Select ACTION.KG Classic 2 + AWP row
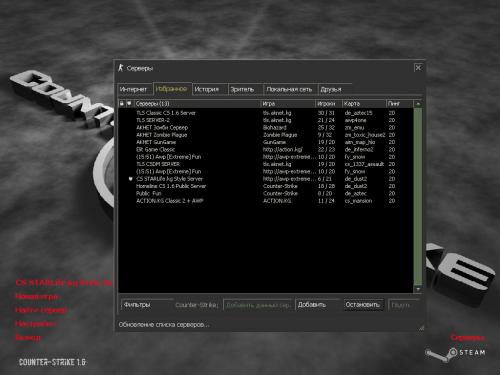 pos(266,201)
